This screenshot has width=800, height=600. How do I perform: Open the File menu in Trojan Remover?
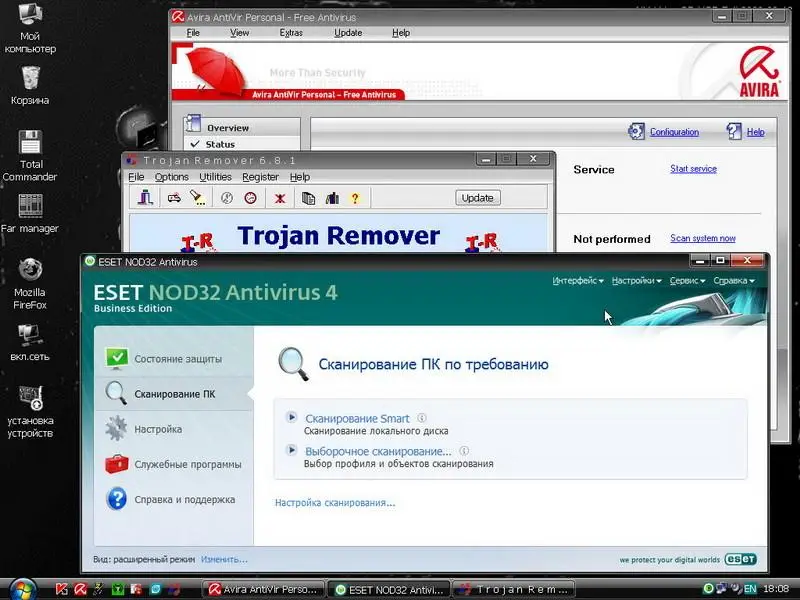[136, 177]
